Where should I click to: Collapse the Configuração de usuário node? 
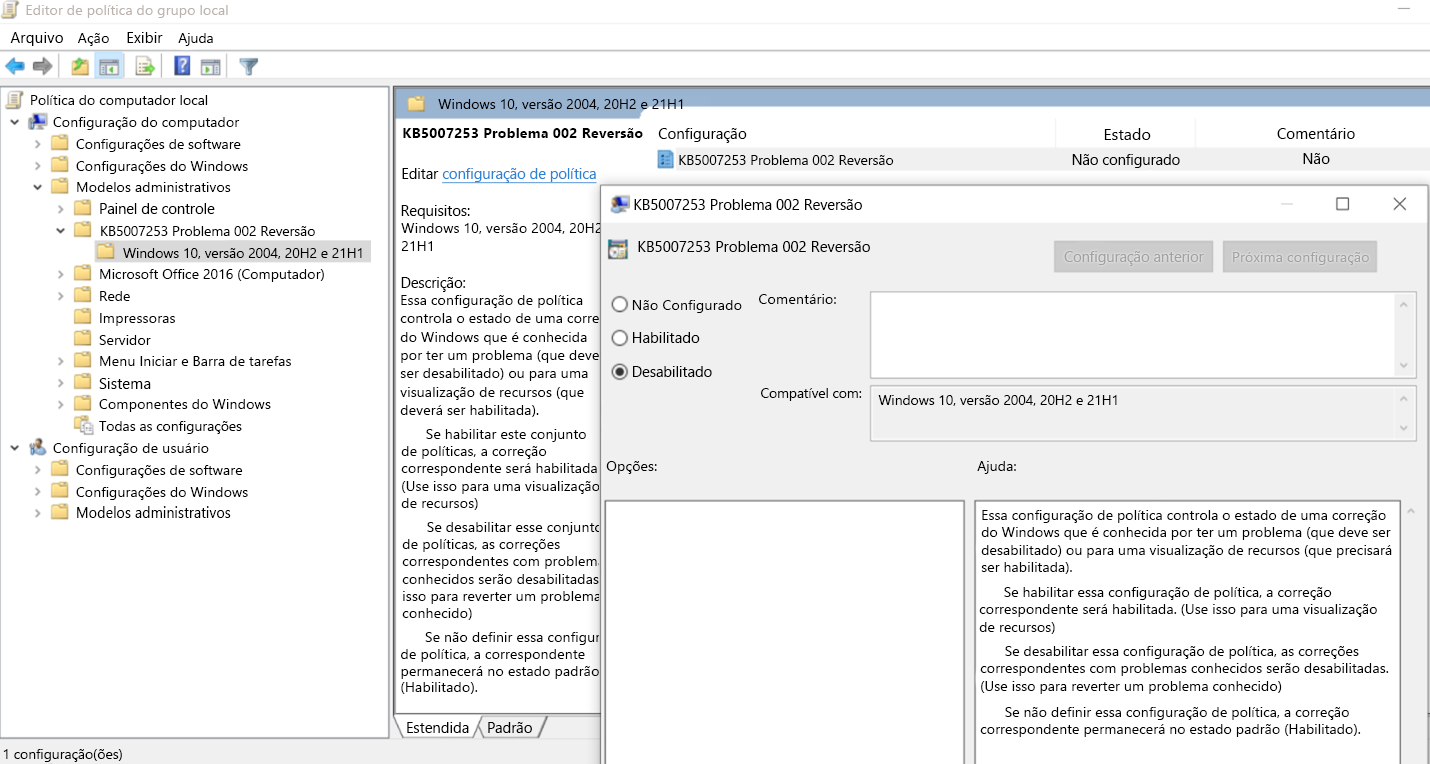(14, 448)
